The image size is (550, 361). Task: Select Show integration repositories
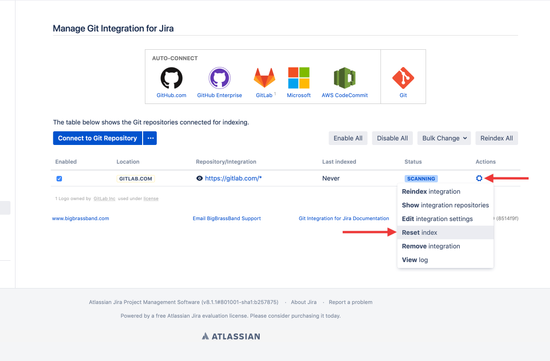point(445,205)
